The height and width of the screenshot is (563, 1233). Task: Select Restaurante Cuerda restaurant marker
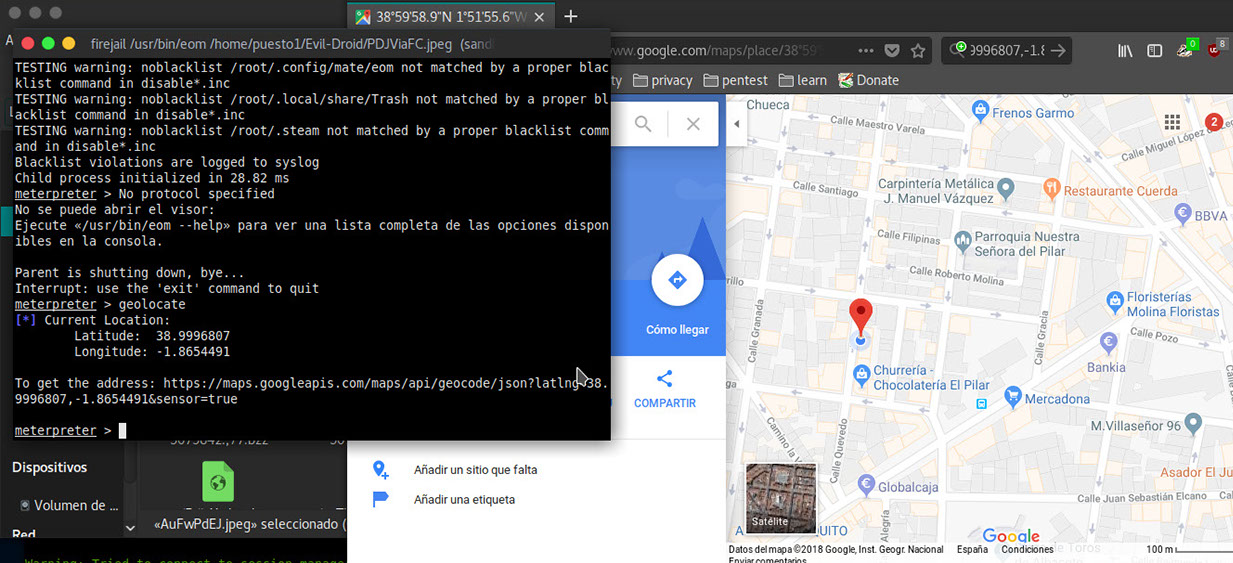point(1050,188)
